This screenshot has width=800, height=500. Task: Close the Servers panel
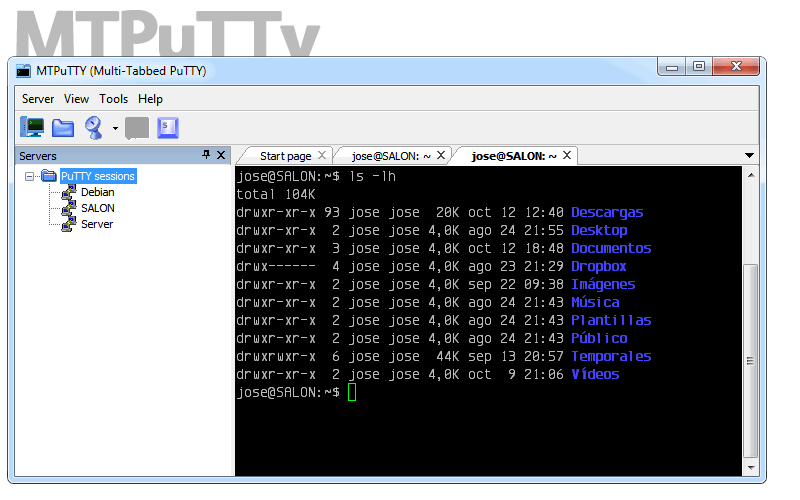point(221,155)
